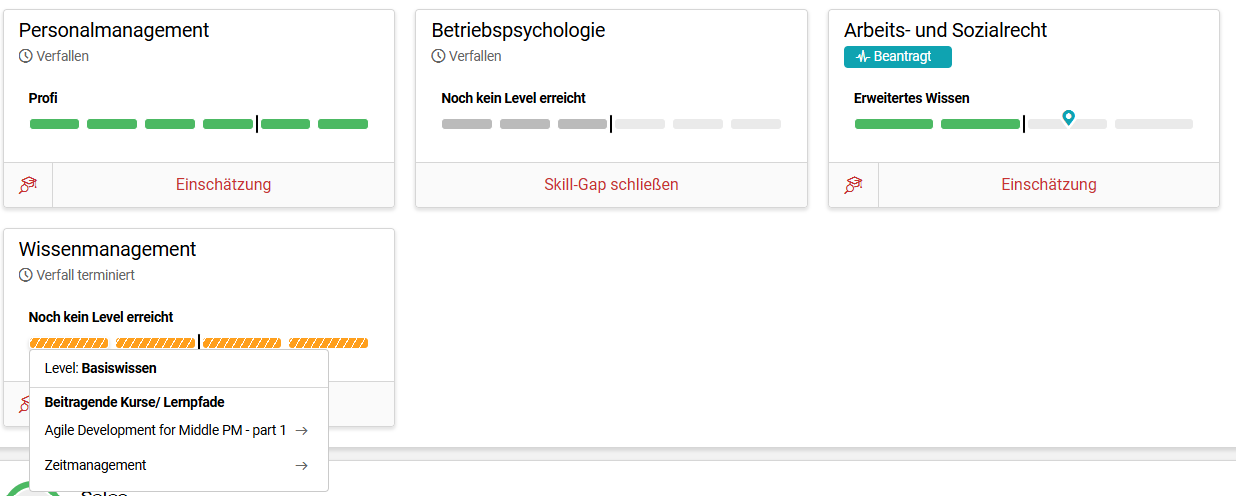Click the Beitragende Kurse/ Lernpfade heading
Image resolution: width=1236 pixels, height=496 pixels.
pos(135,402)
